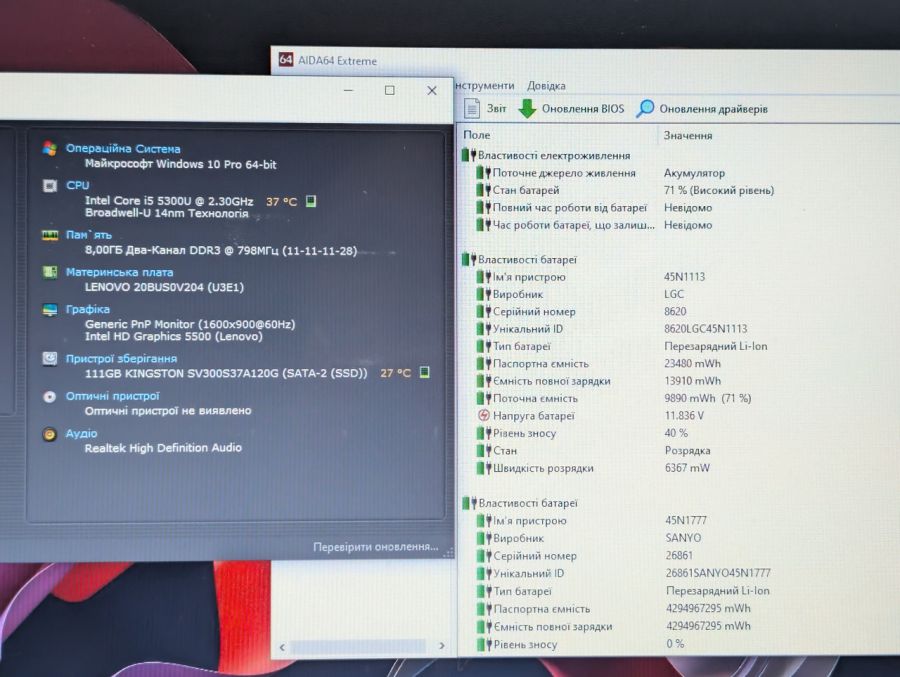The image size is (900, 677).
Task: Click the green SSD temperature indicator after 27 °C
Action: [424, 372]
